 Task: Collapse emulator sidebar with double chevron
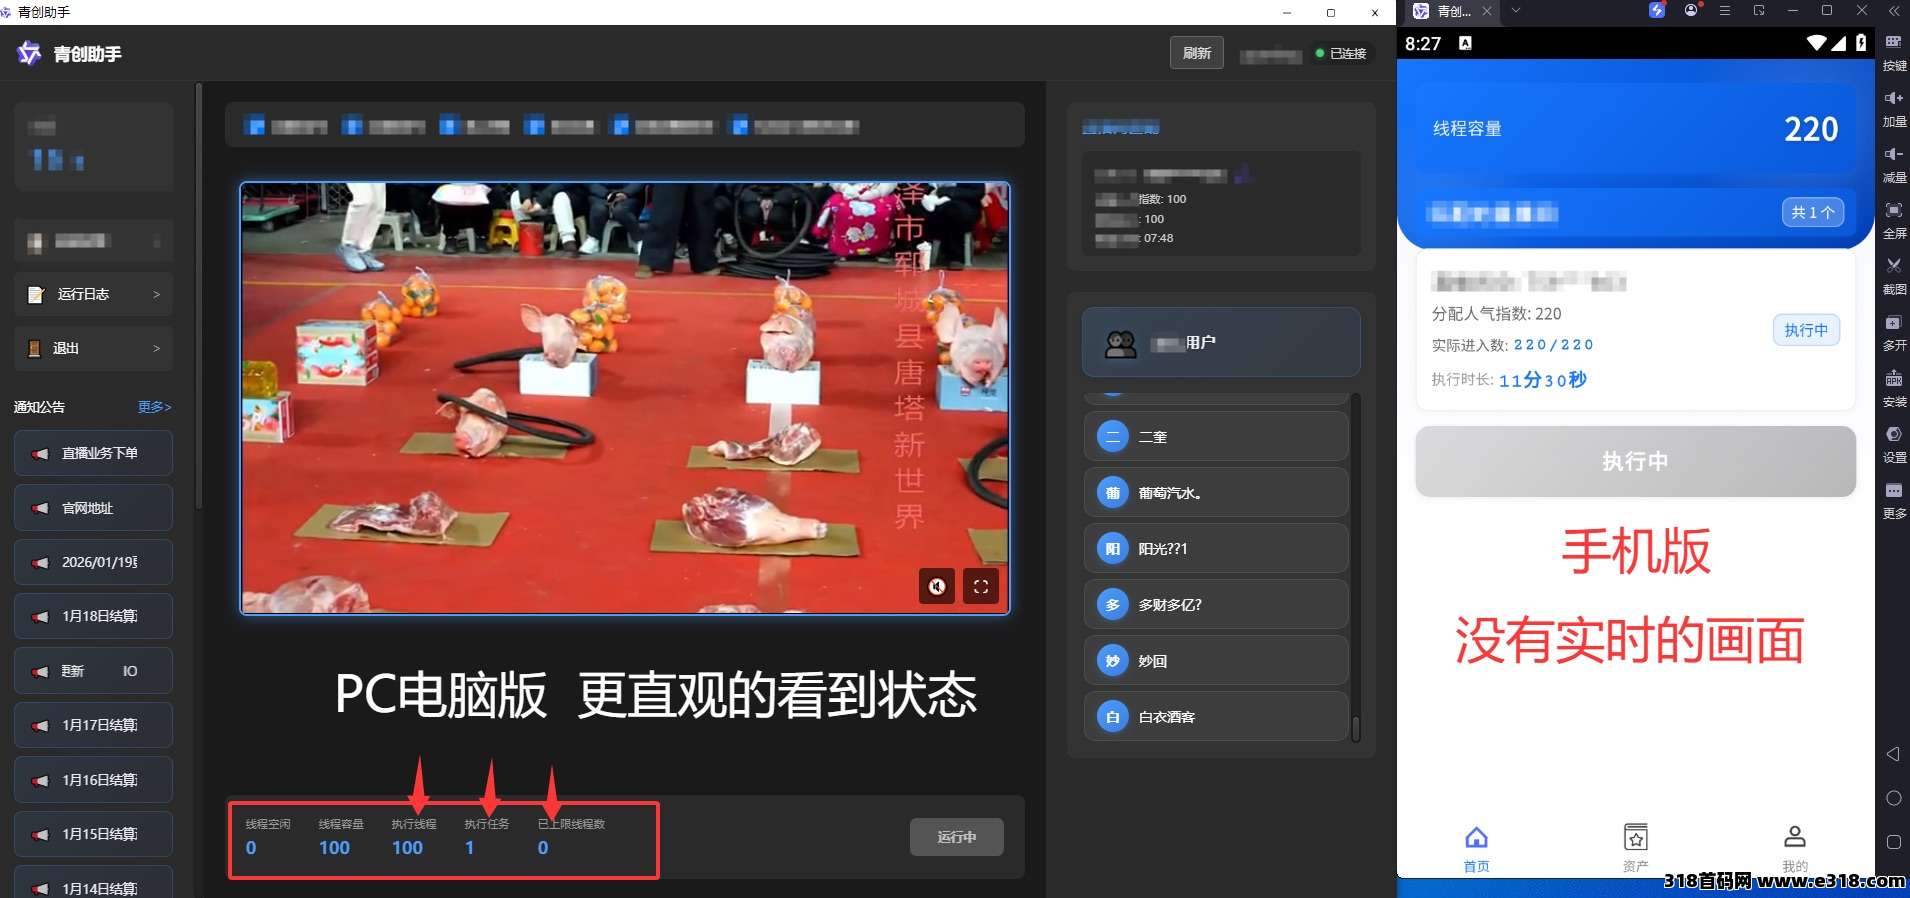click(1894, 11)
